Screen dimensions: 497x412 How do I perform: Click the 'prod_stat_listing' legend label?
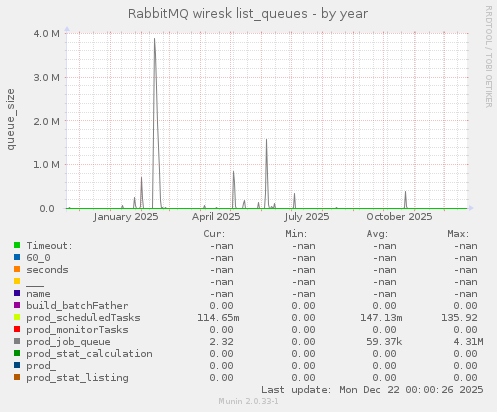[77, 378]
